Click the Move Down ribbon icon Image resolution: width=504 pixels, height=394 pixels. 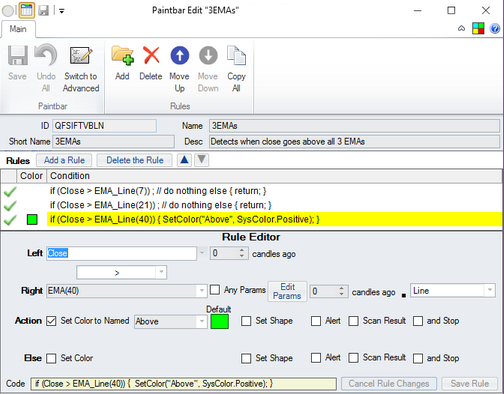click(x=208, y=55)
